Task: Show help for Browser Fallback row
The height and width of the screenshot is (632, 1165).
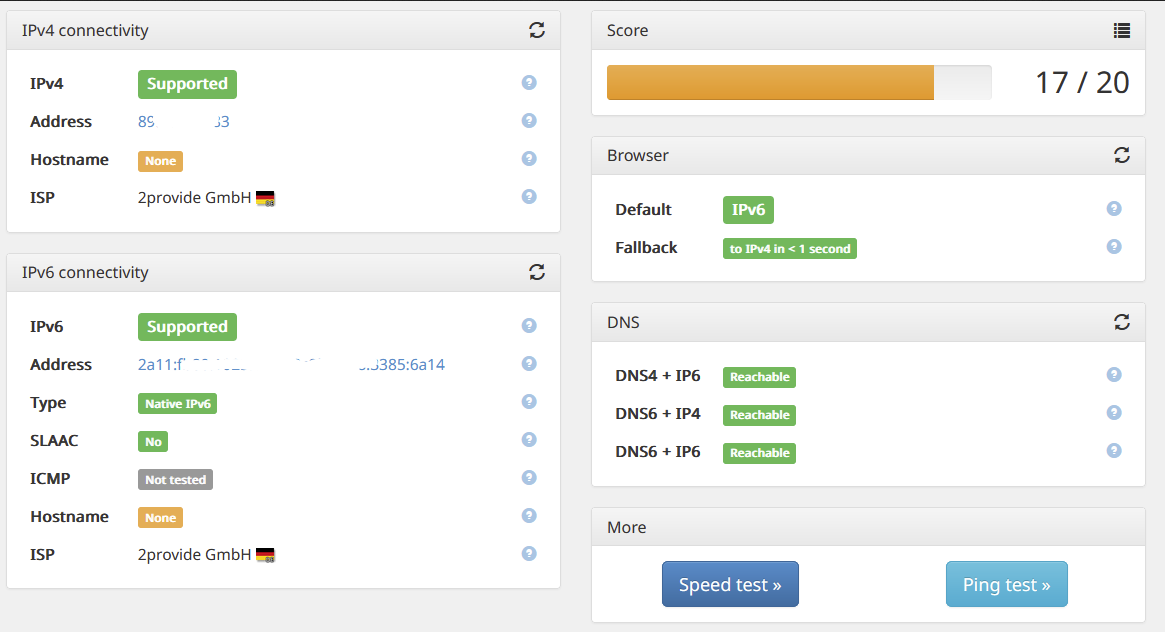Action: point(1114,247)
